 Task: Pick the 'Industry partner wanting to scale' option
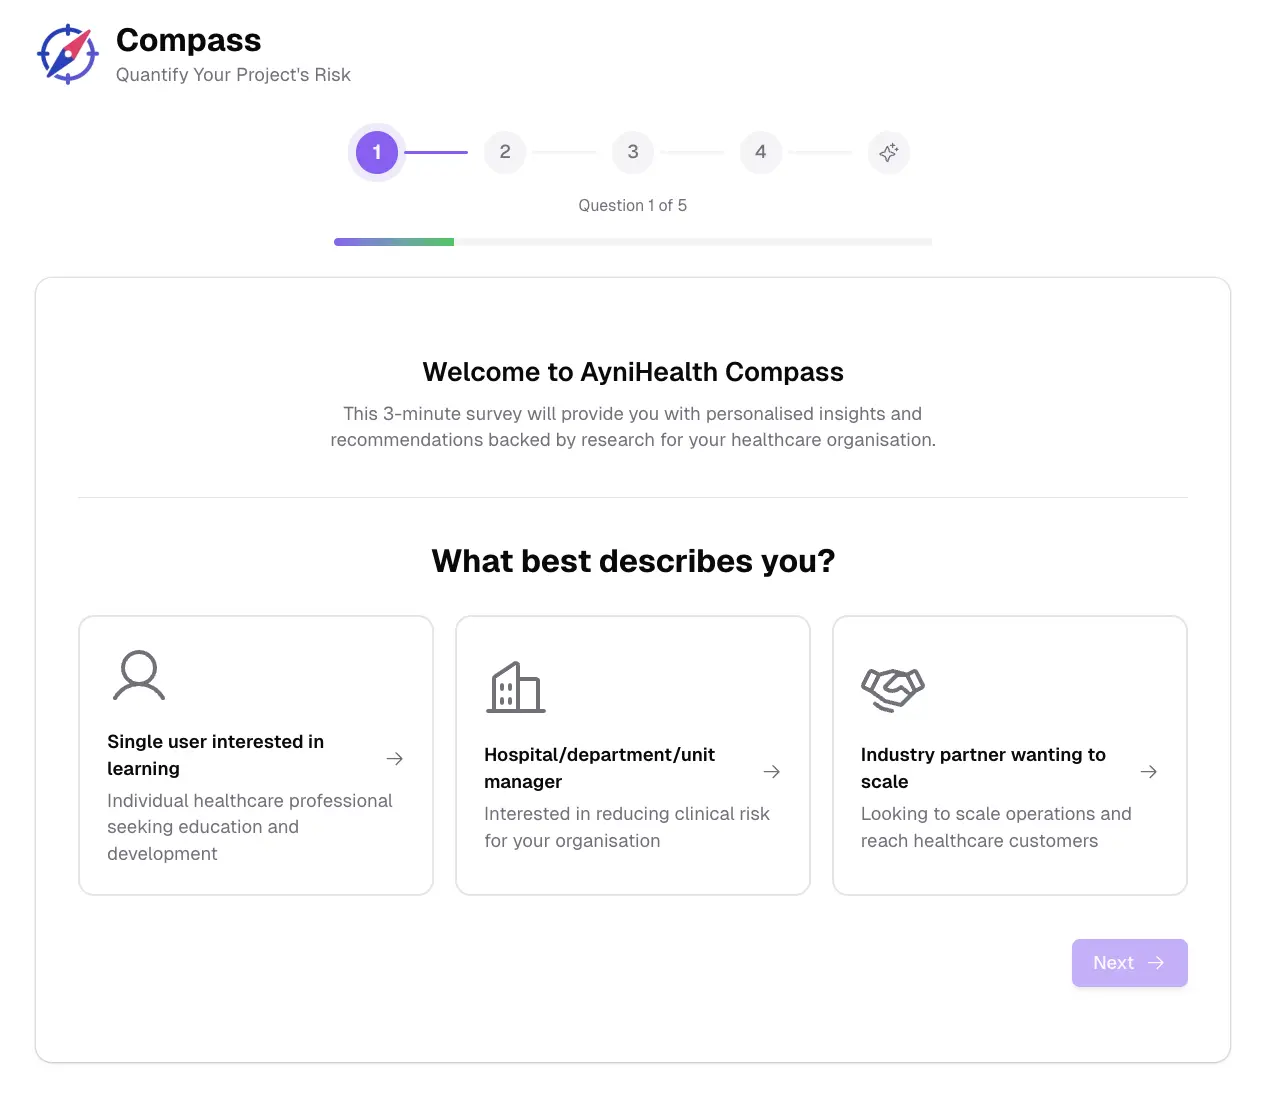[x=1009, y=755]
